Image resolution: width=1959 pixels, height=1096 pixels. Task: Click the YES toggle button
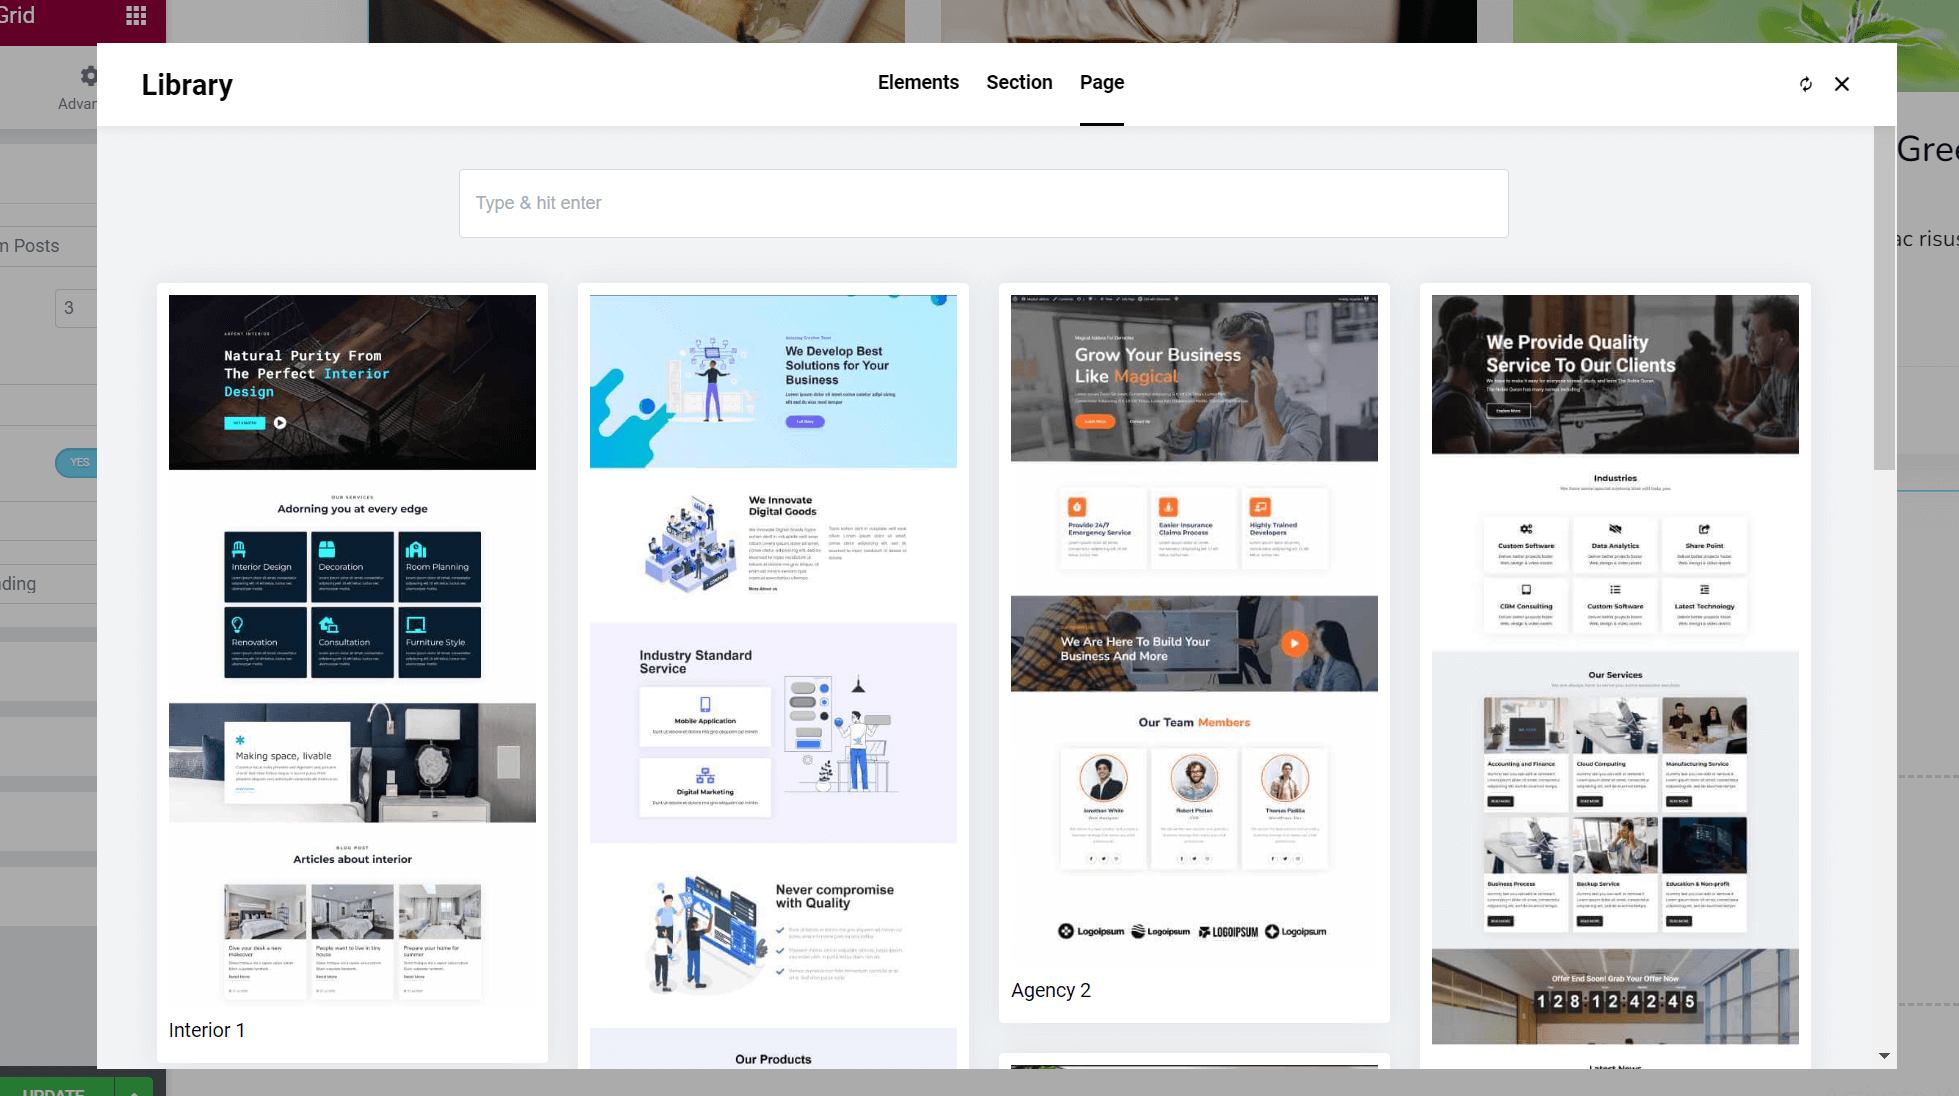coord(79,463)
